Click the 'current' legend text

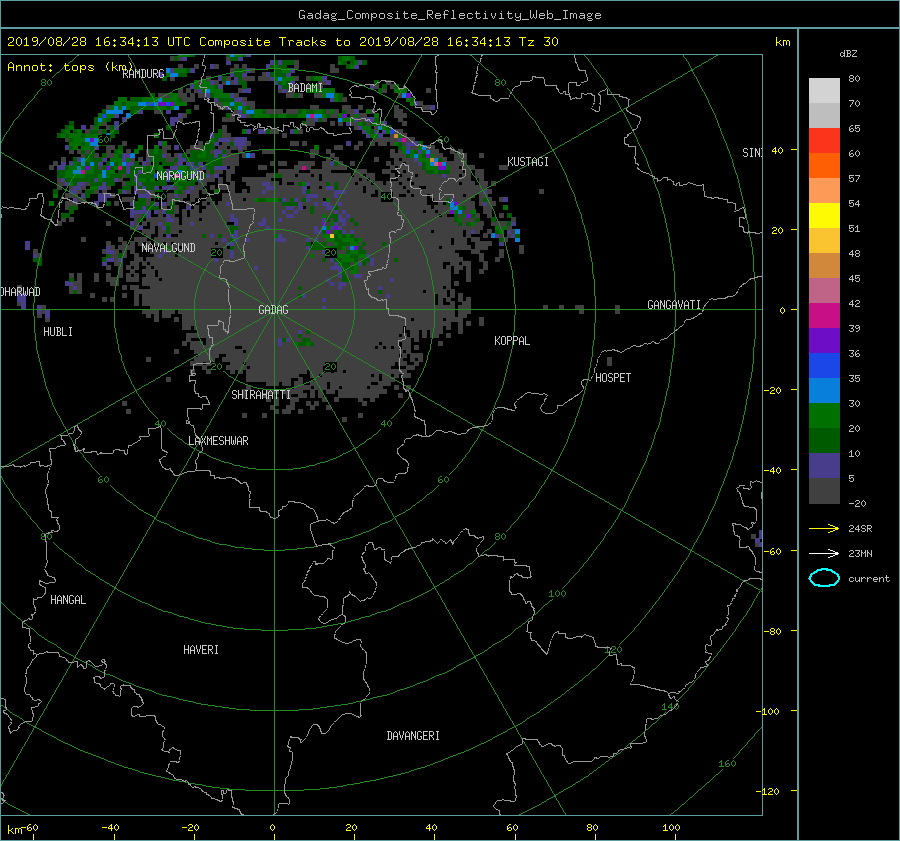(x=868, y=579)
